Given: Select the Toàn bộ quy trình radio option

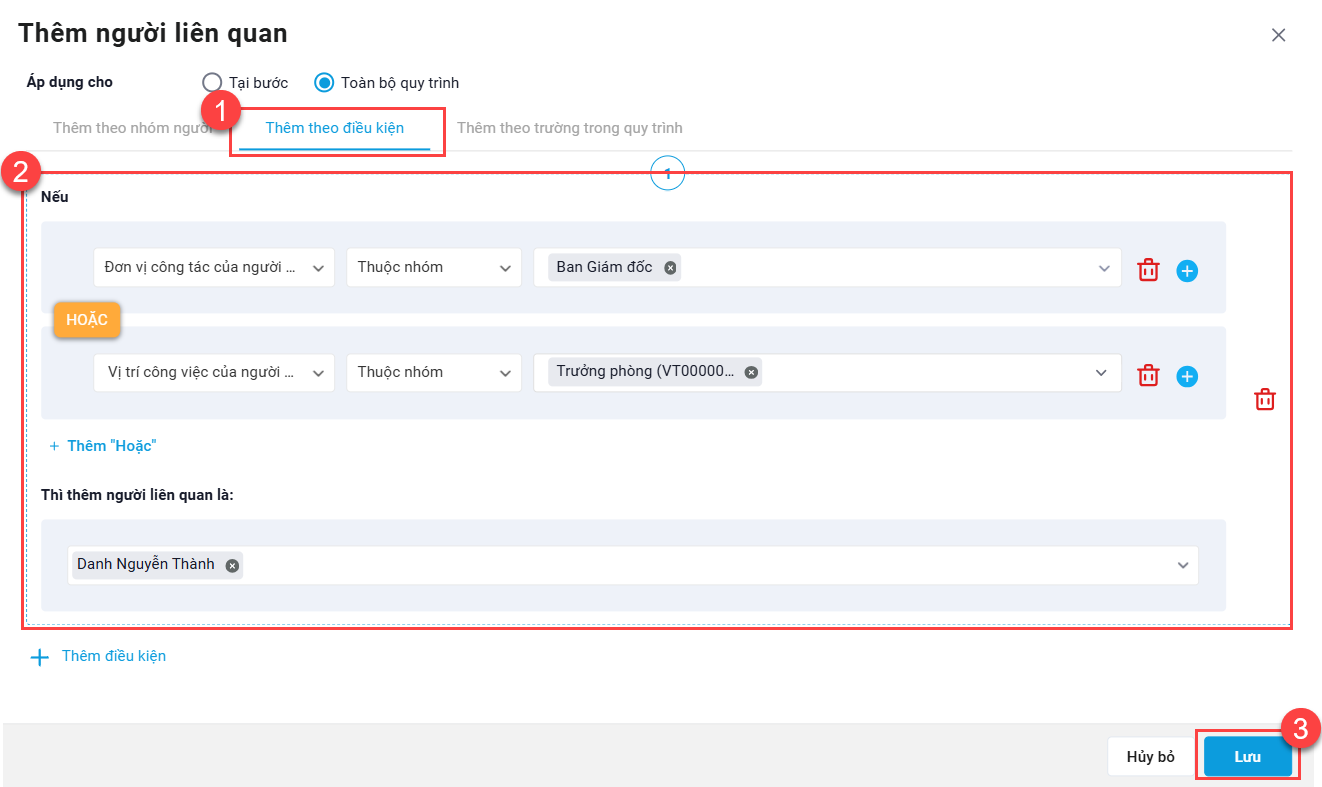Looking at the screenshot, I should [324, 82].
